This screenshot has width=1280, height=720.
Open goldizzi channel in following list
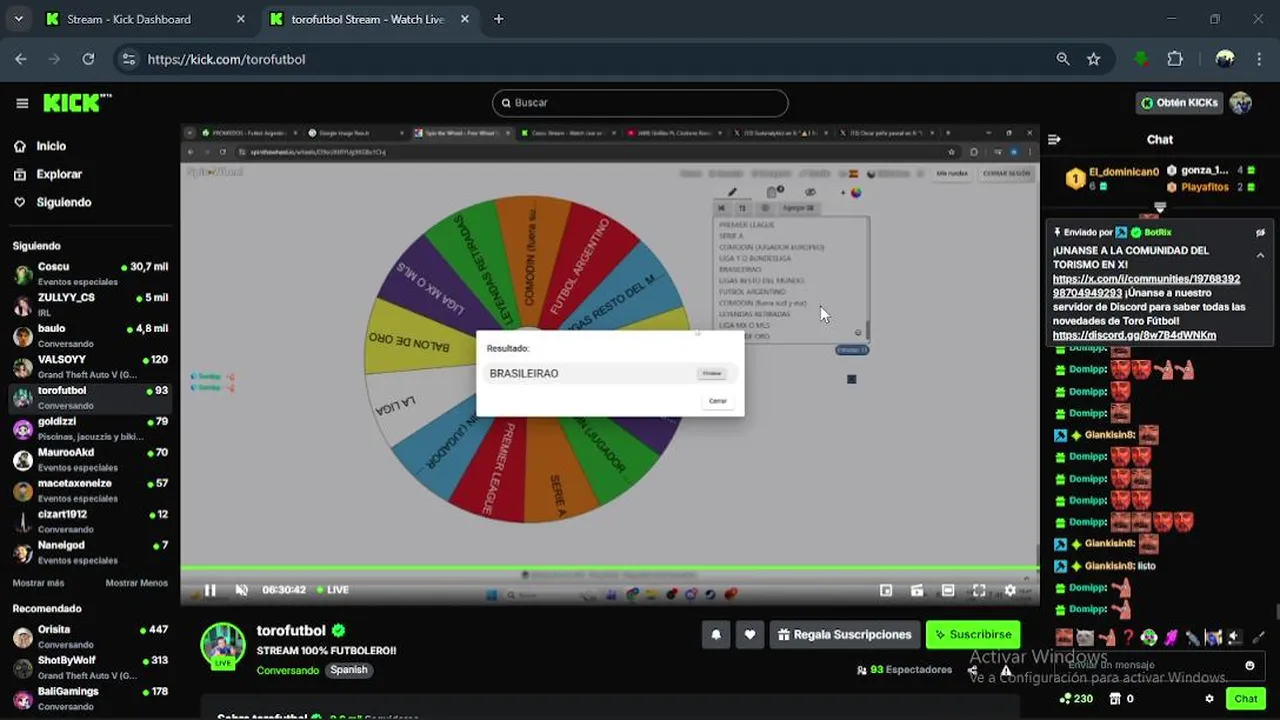tap(90, 428)
